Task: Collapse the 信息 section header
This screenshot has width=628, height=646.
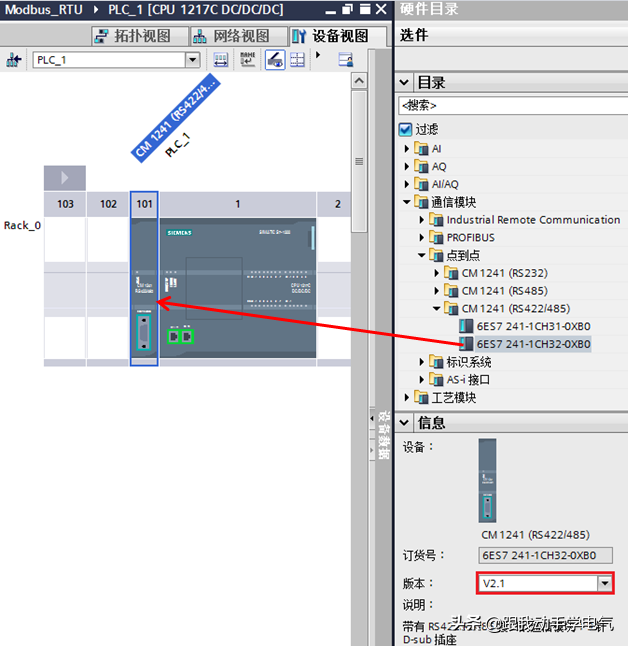Action: pos(405,423)
